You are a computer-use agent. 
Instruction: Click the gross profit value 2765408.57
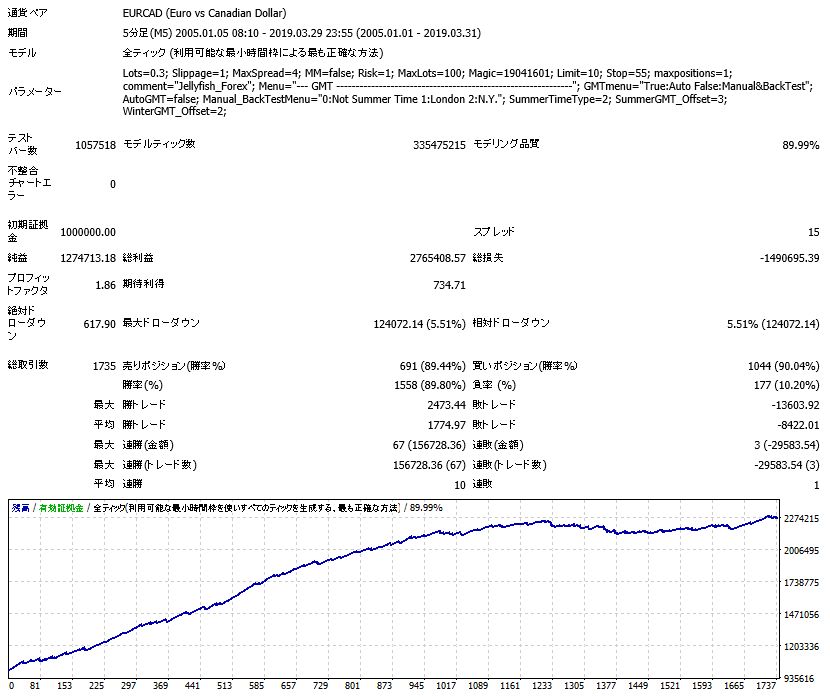click(x=438, y=258)
